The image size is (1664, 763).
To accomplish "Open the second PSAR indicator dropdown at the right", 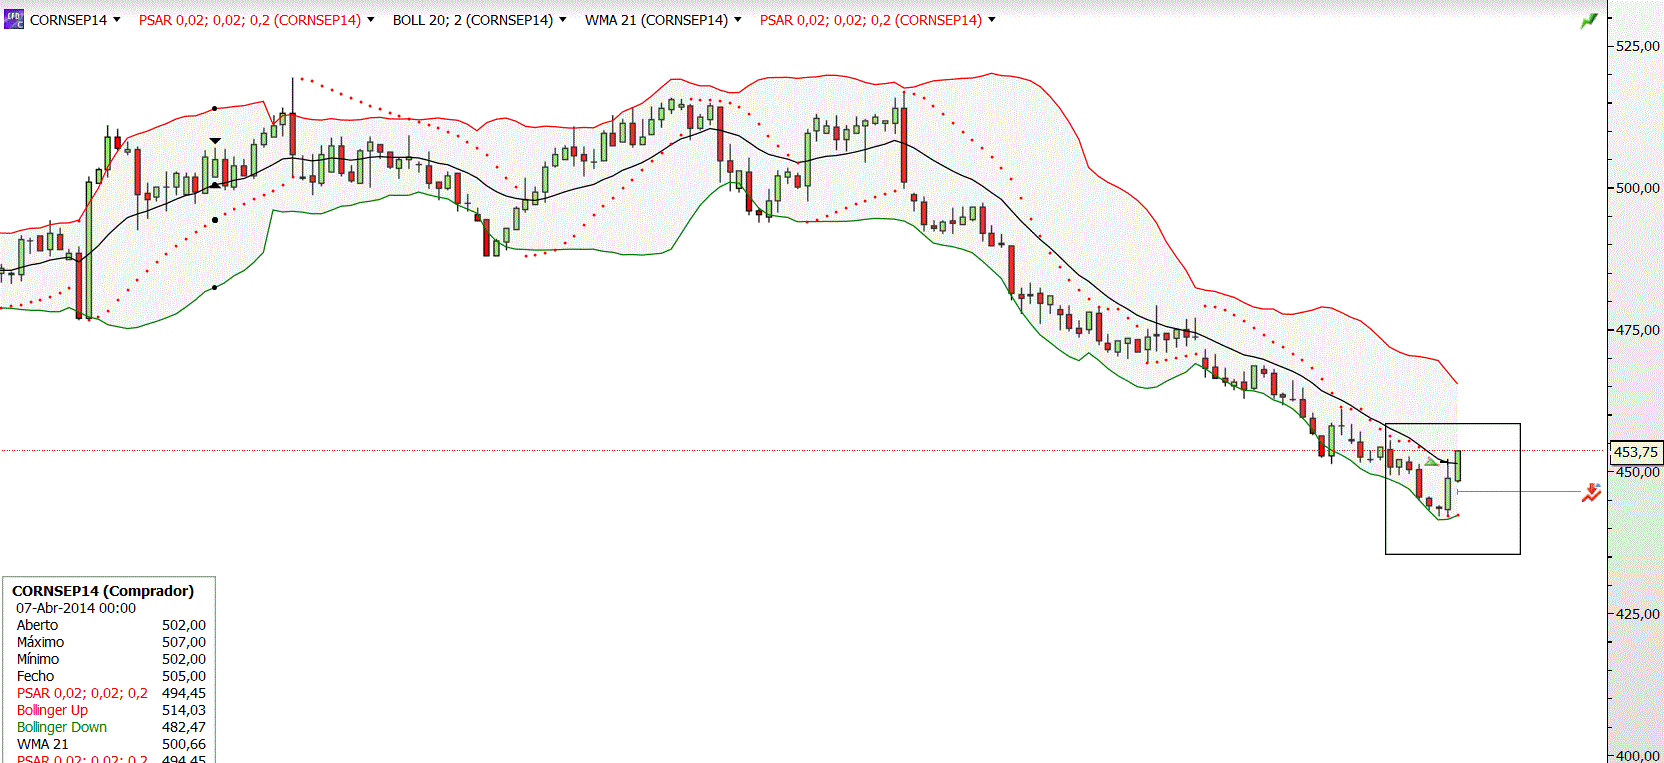I will [x=992, y=20].
